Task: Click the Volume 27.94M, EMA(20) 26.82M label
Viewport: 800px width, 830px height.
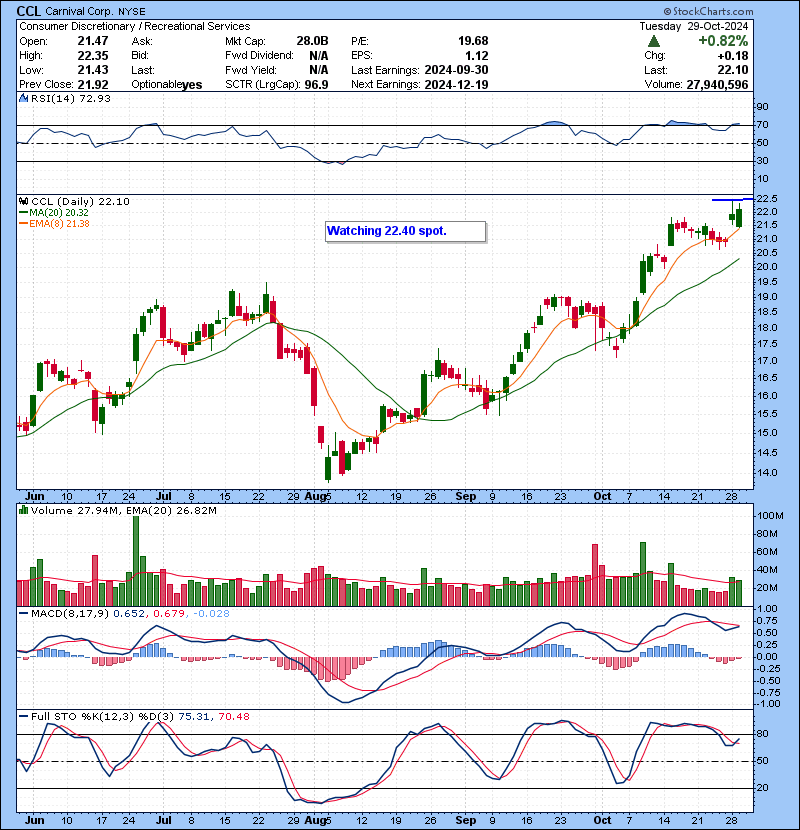Action: click(x=123, y=510)
